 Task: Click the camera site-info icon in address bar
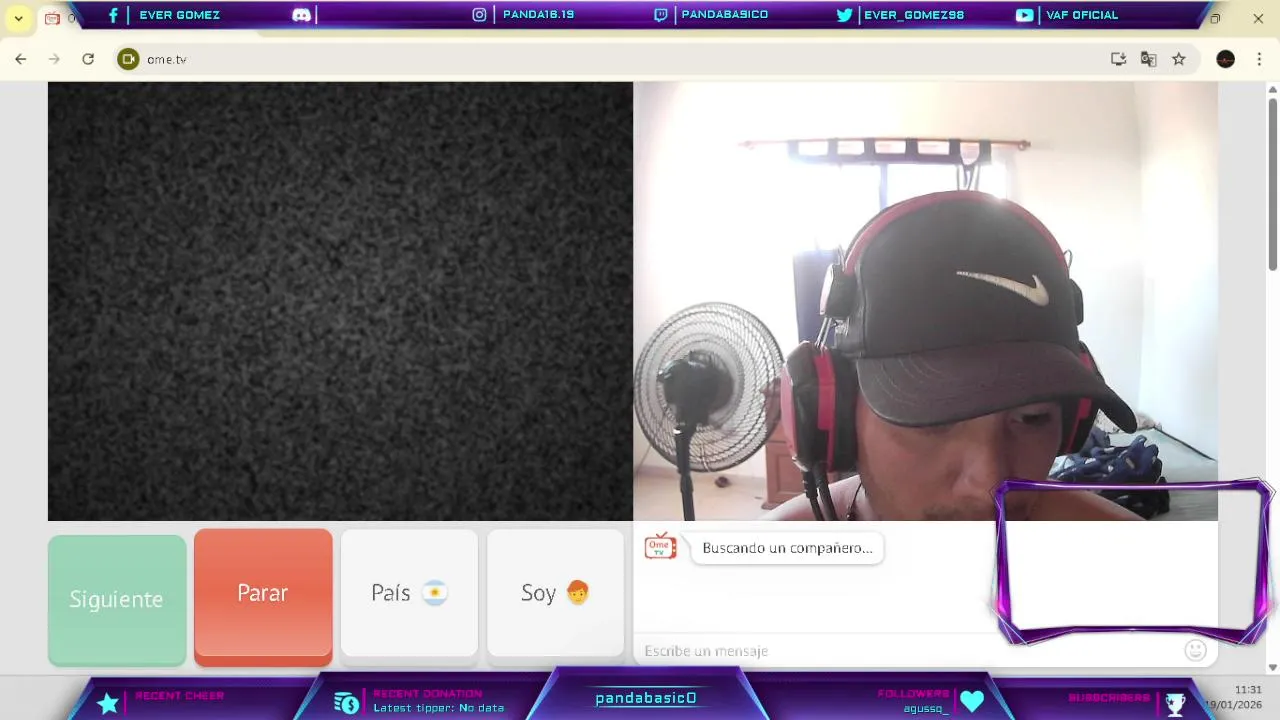pyautogui.click(x=128, y=59)
